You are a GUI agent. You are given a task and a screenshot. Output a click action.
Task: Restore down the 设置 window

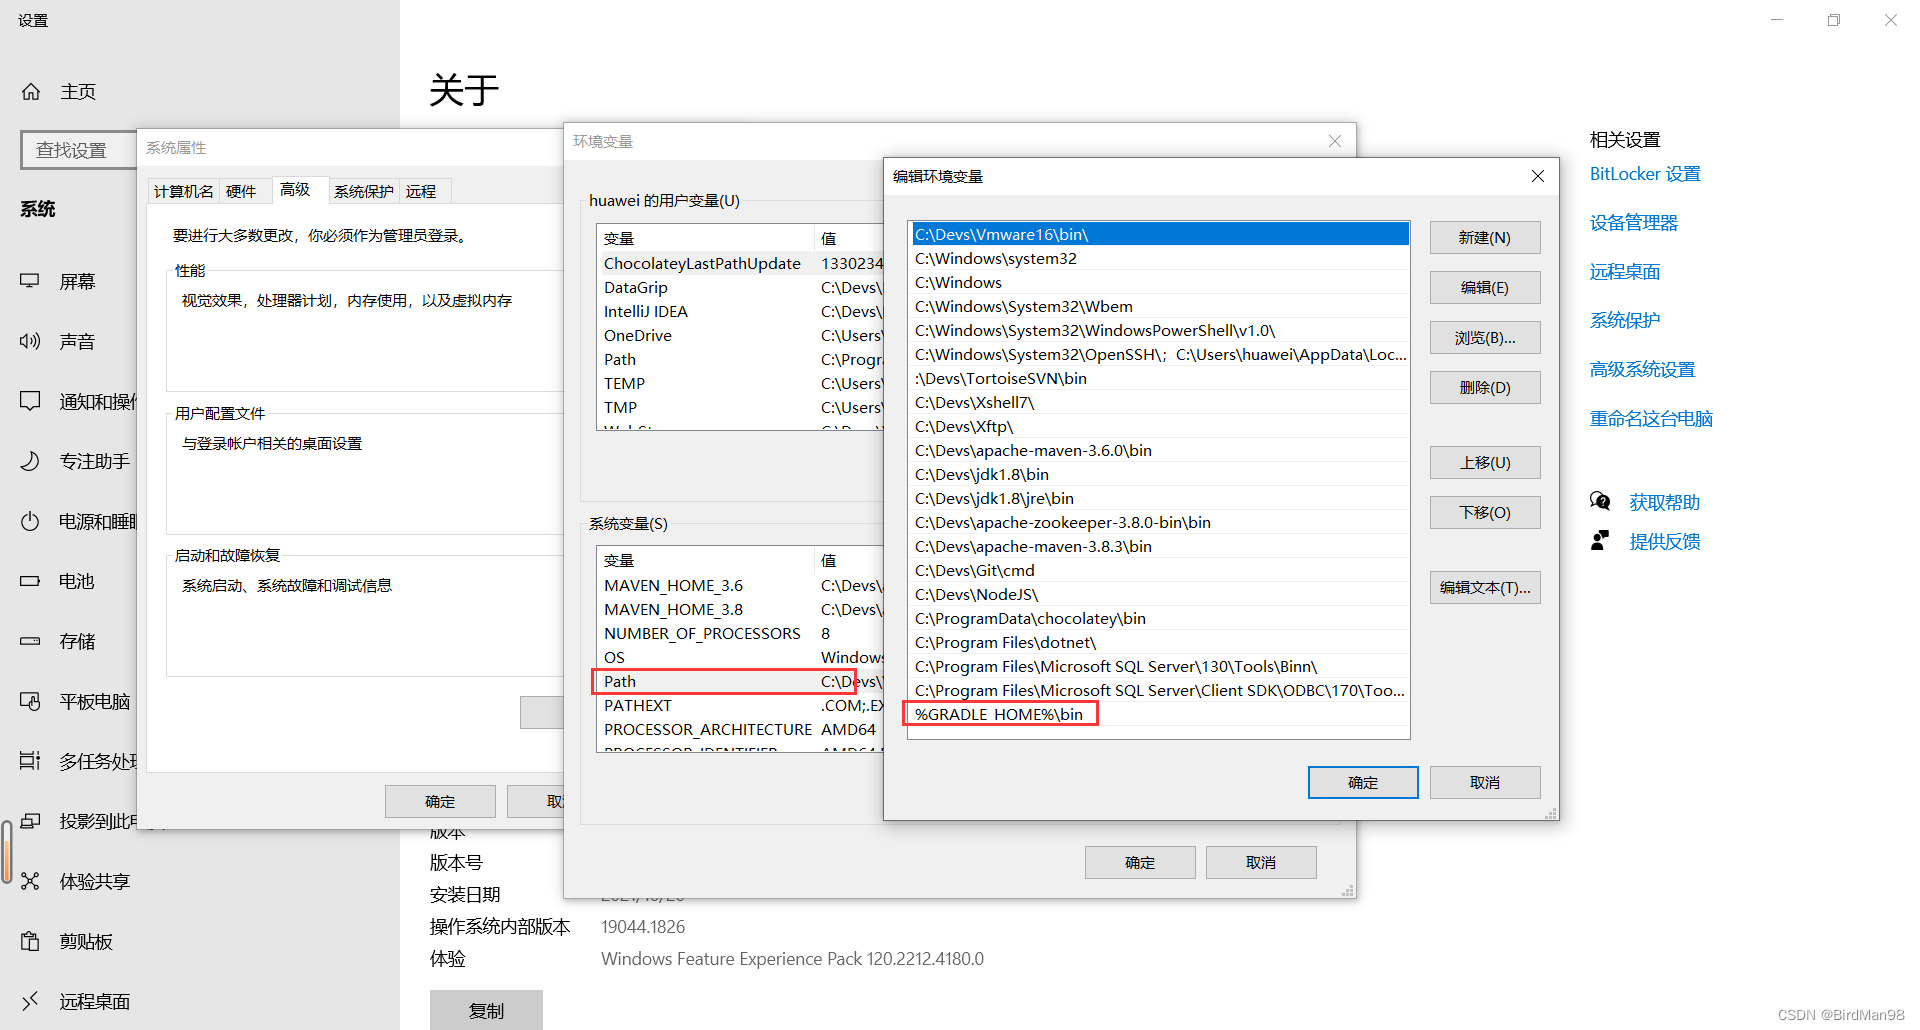1834,20
